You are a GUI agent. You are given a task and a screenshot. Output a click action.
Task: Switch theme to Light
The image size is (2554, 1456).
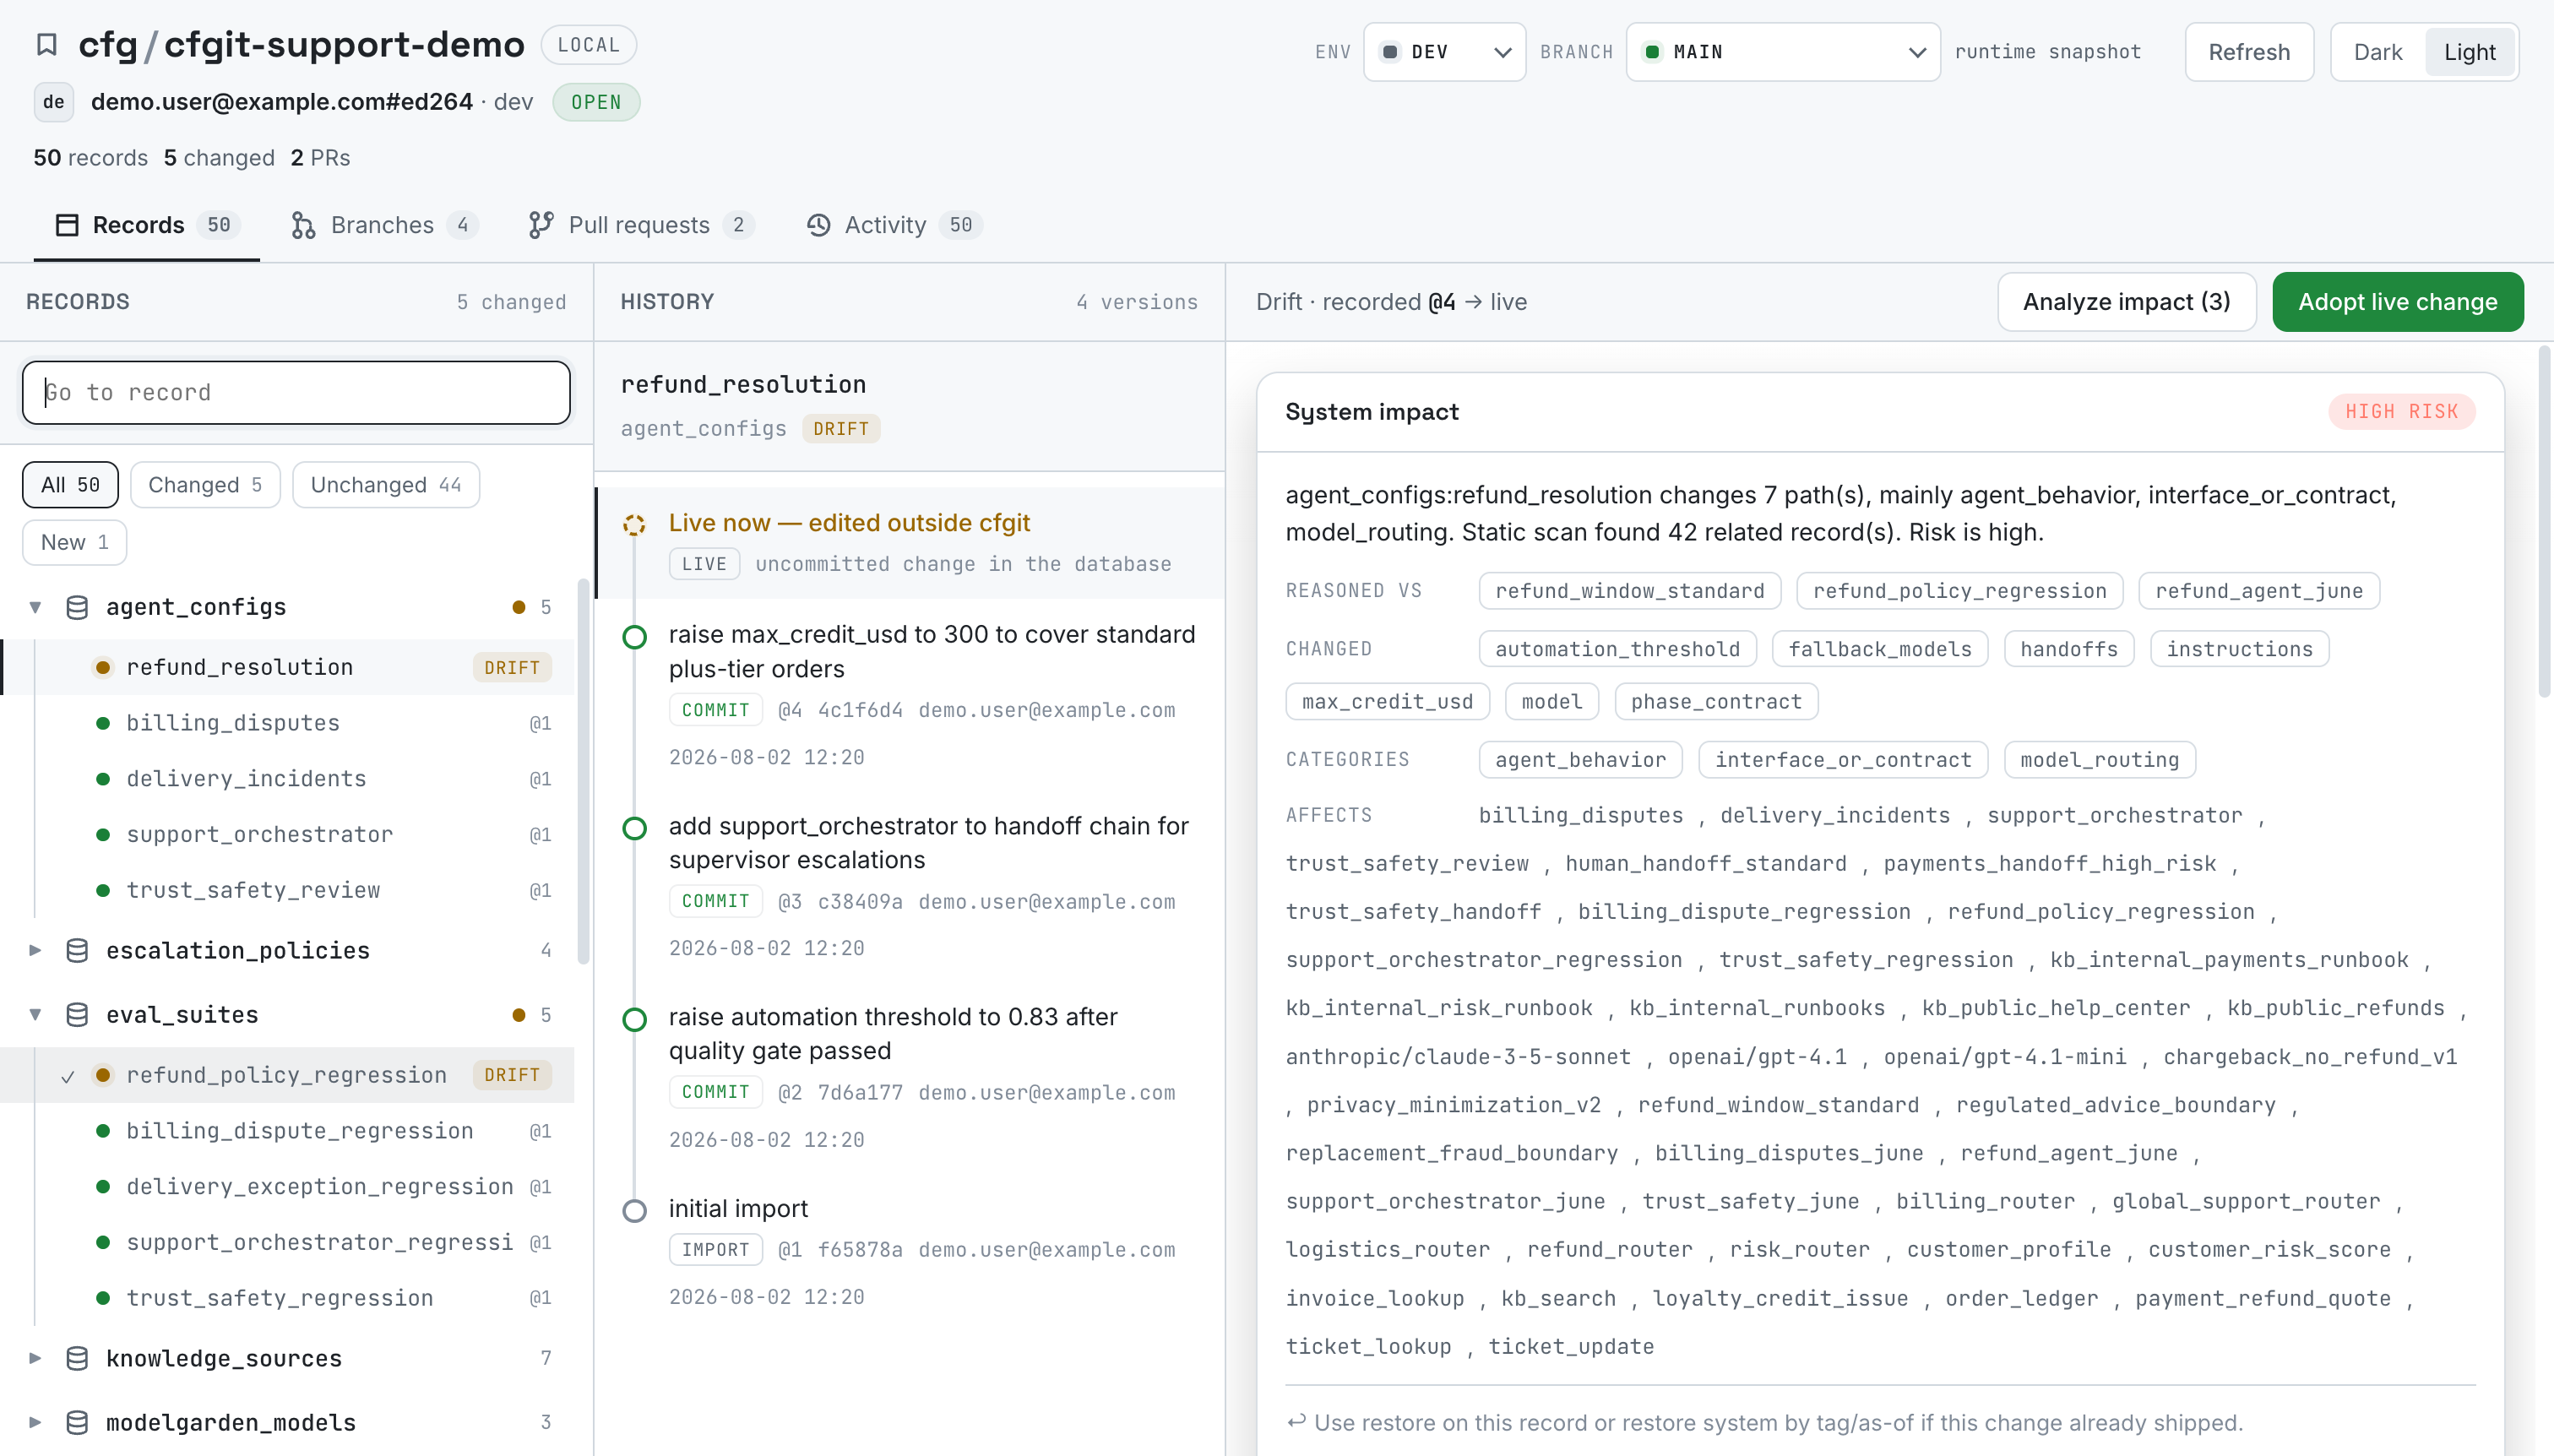coord(2469,52)
